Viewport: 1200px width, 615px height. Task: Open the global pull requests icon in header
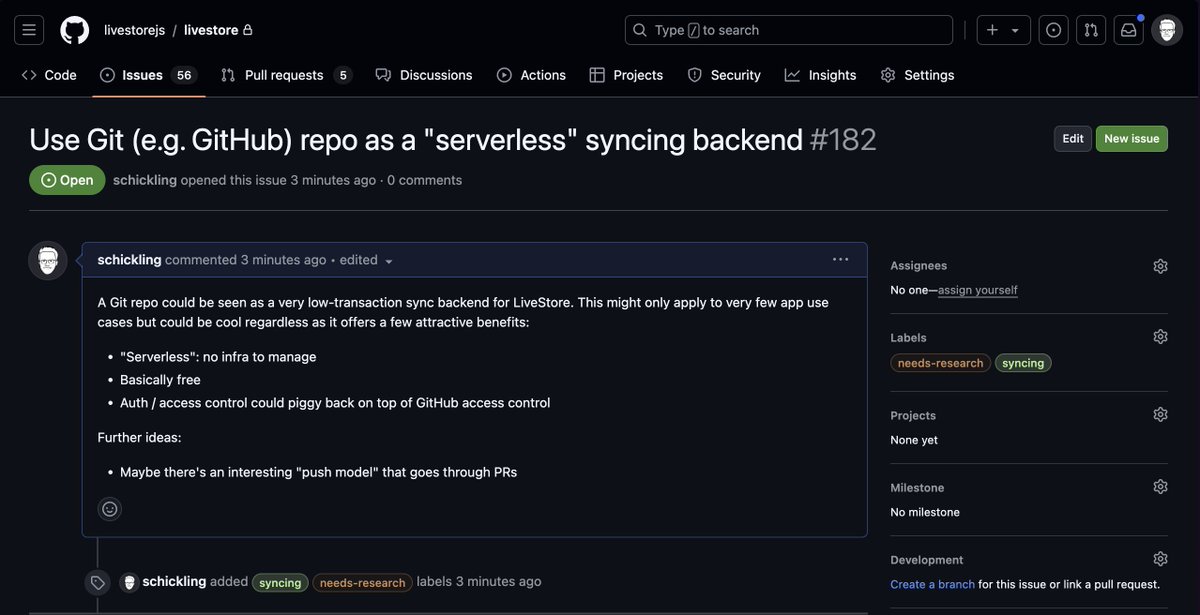pyautogui.click(x=1091, y=30)
